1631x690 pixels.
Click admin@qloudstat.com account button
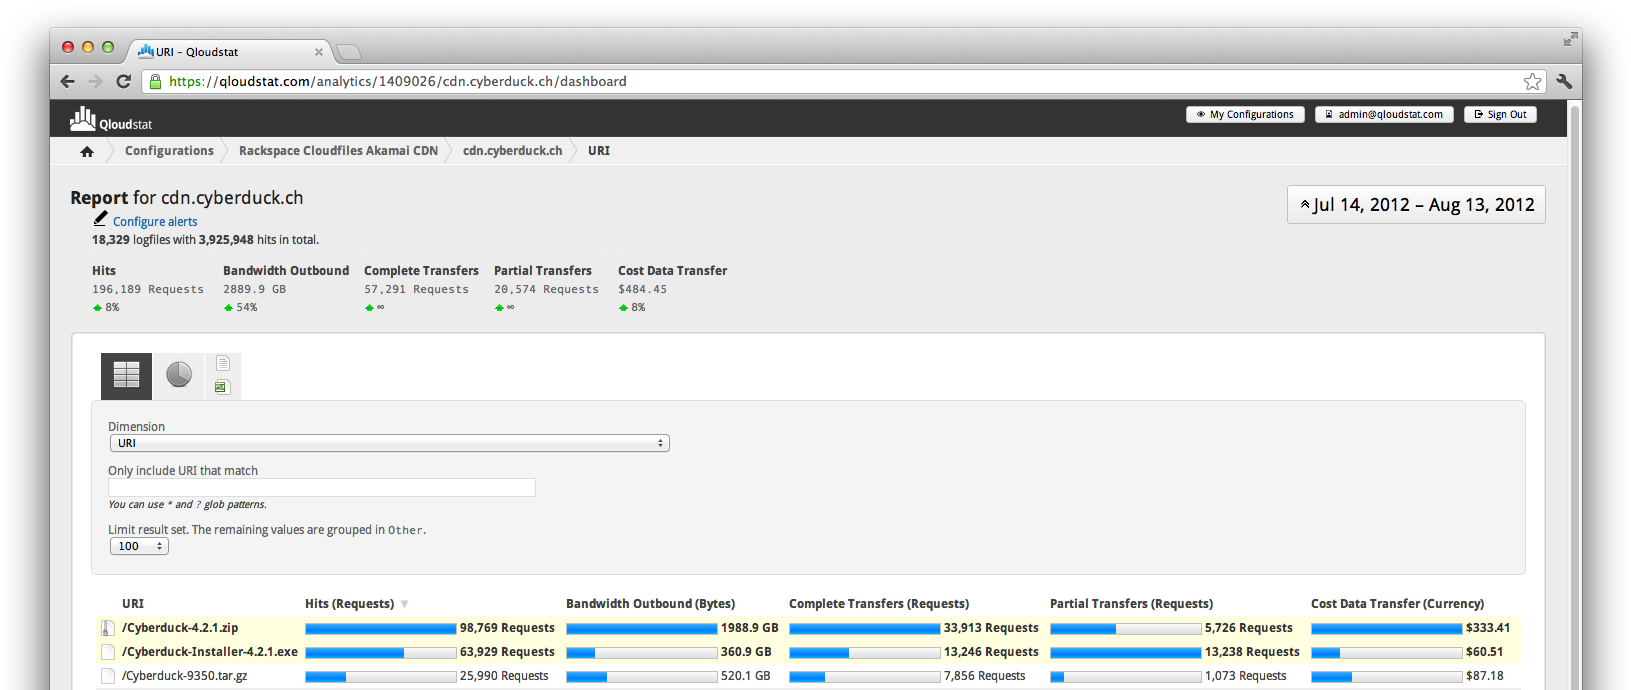[x=1384, y=114]
